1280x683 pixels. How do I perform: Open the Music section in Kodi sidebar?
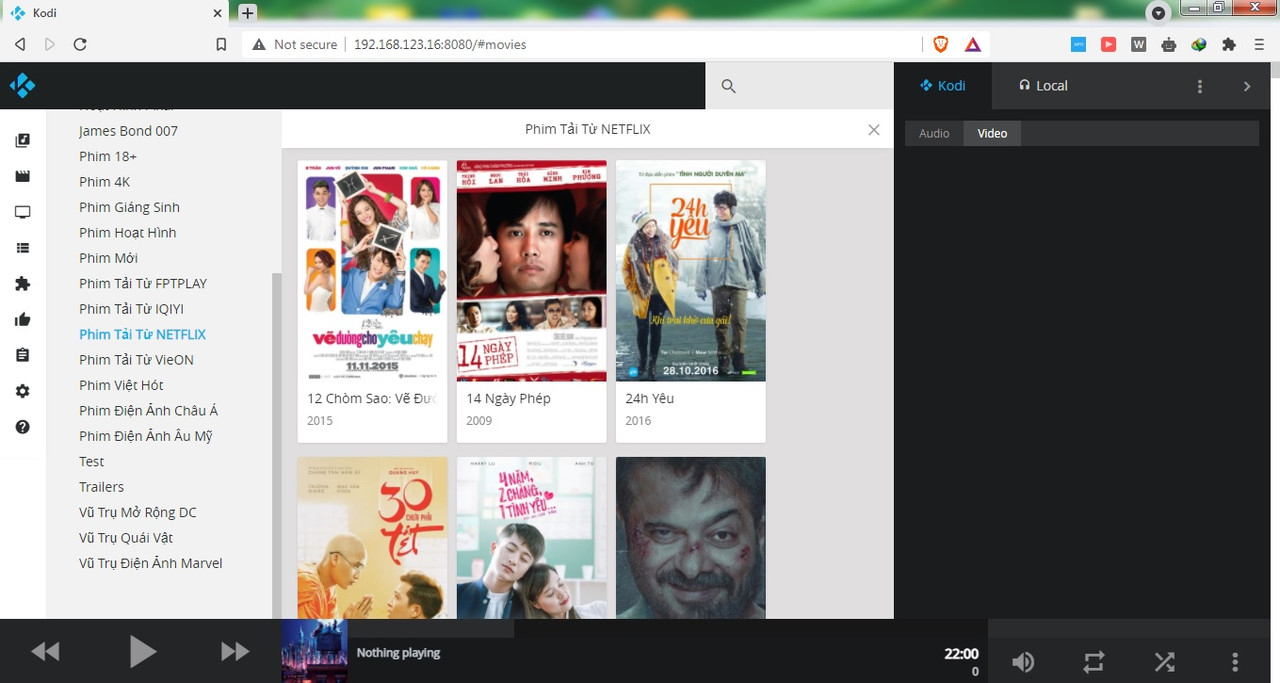click(22, 140)
